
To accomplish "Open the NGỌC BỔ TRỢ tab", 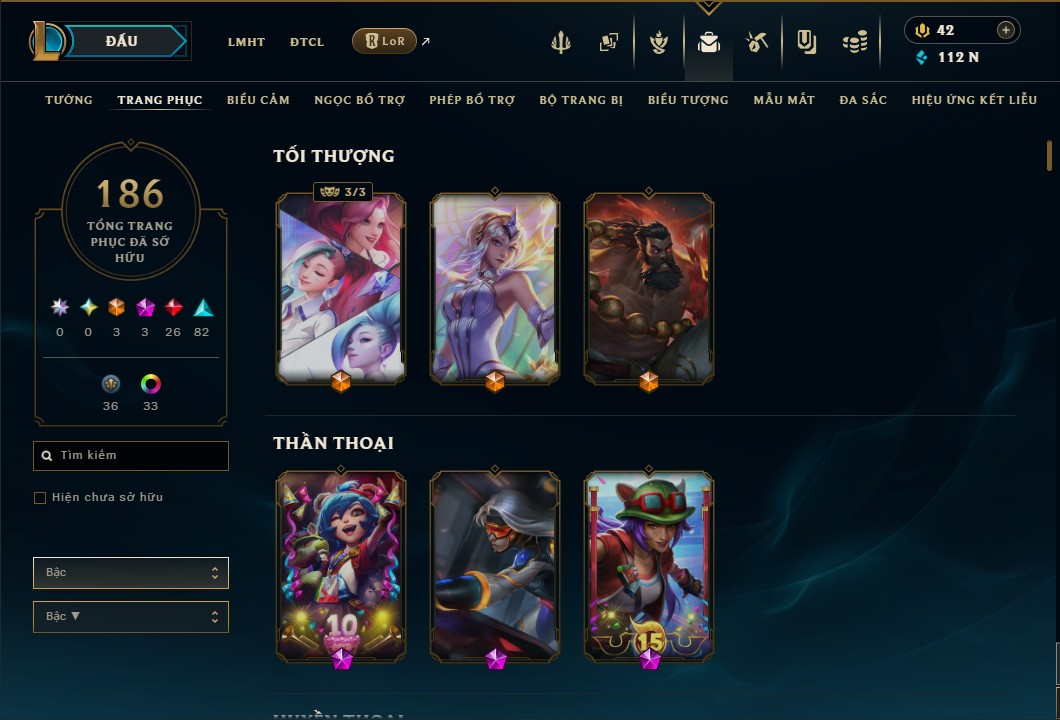I will coord(360,100).
